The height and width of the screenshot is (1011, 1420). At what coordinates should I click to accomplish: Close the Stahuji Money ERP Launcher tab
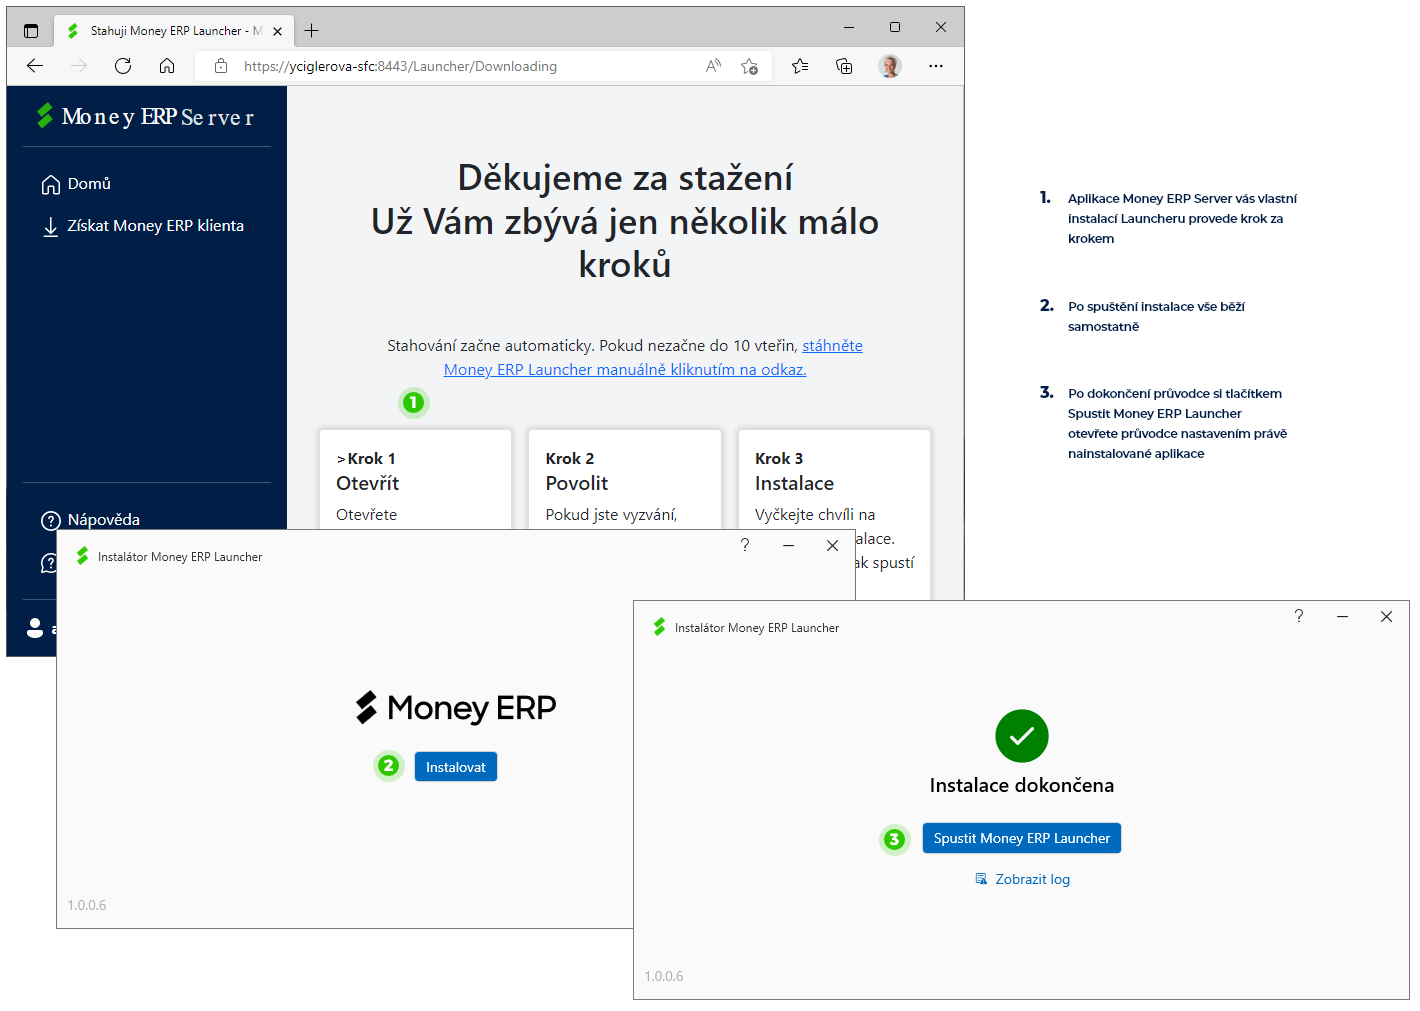coord(278,31)
